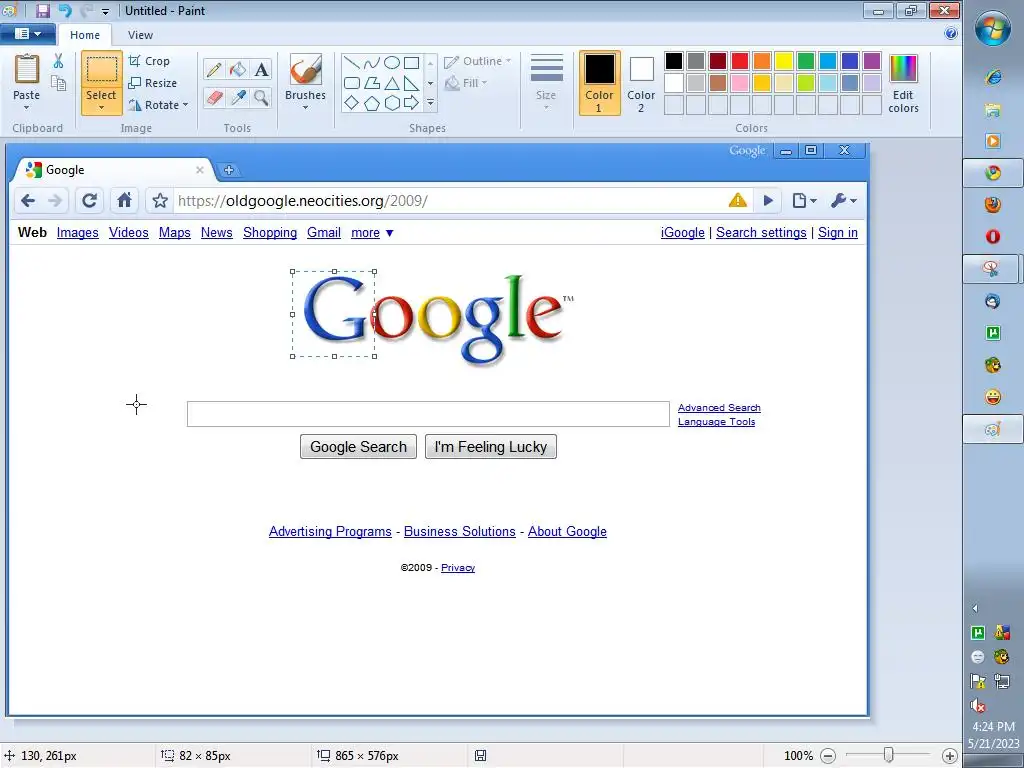The image size is (1024, 768).
Task: Open Opera from the taskbar
Action: pyautogui.click(x=993, y=236)
